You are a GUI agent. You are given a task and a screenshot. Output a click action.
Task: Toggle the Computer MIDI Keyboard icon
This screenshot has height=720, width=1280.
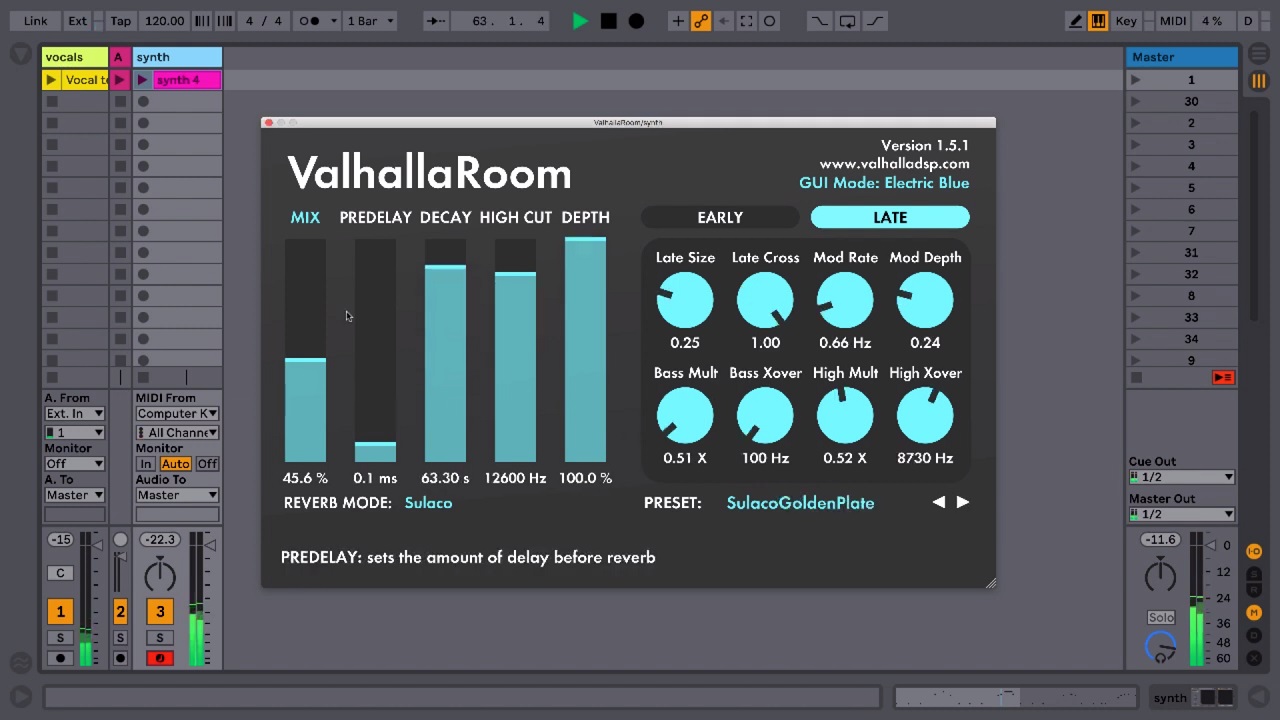(1098, 21)
